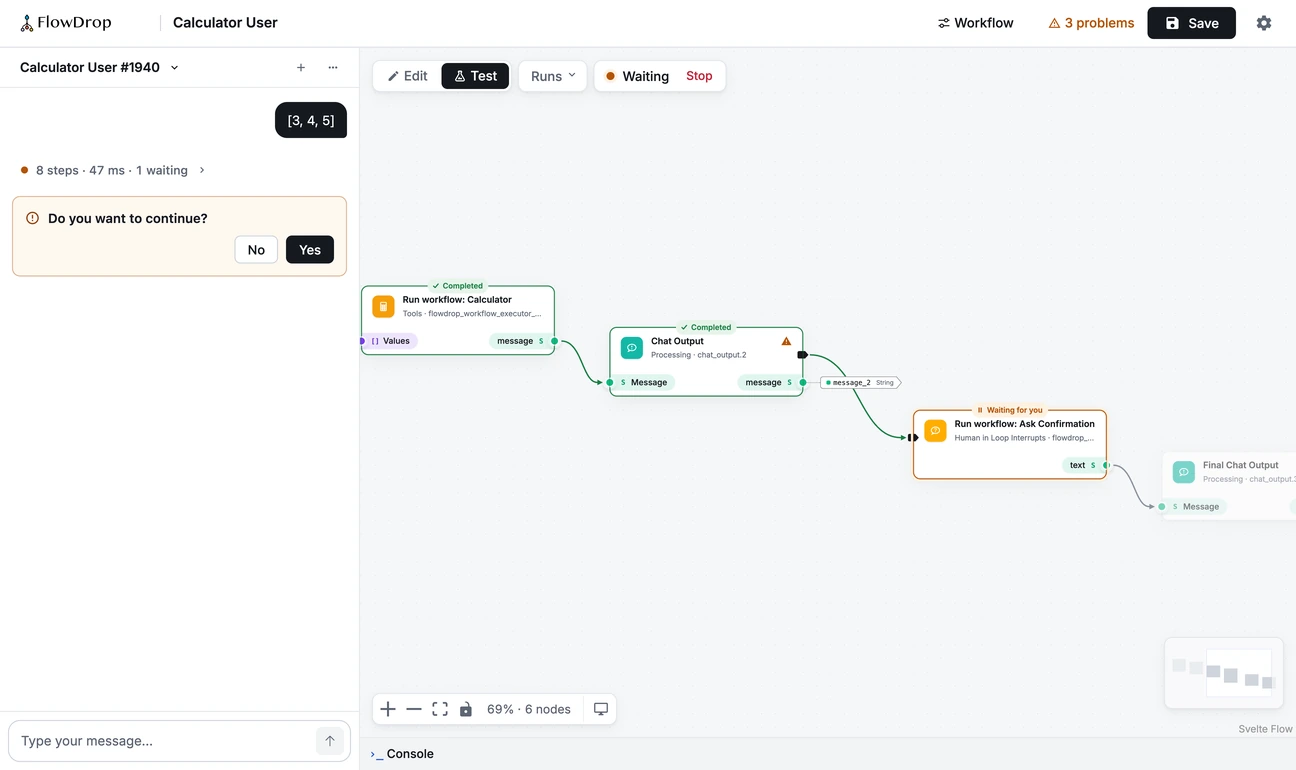View the 3 problems list
The width and height of the screenshot is (1296, 770).
[x=1091, y=23]
